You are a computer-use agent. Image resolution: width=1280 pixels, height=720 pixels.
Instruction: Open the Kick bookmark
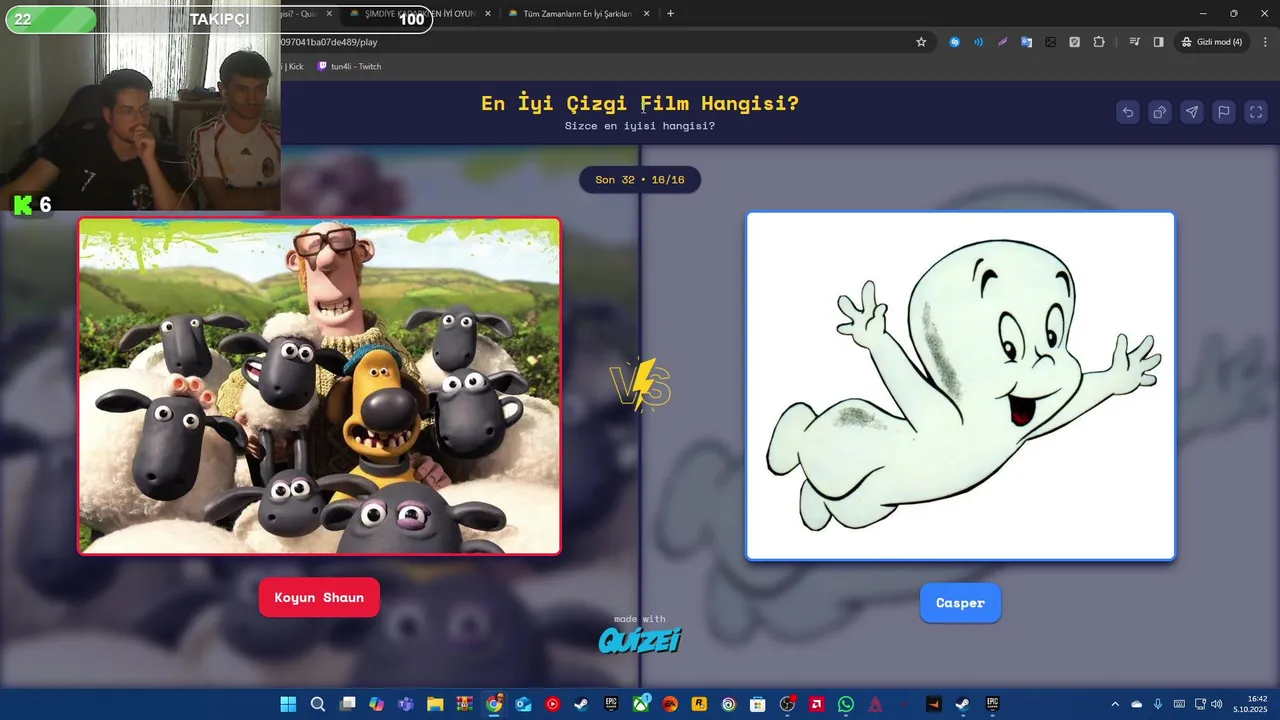(293, 66)
